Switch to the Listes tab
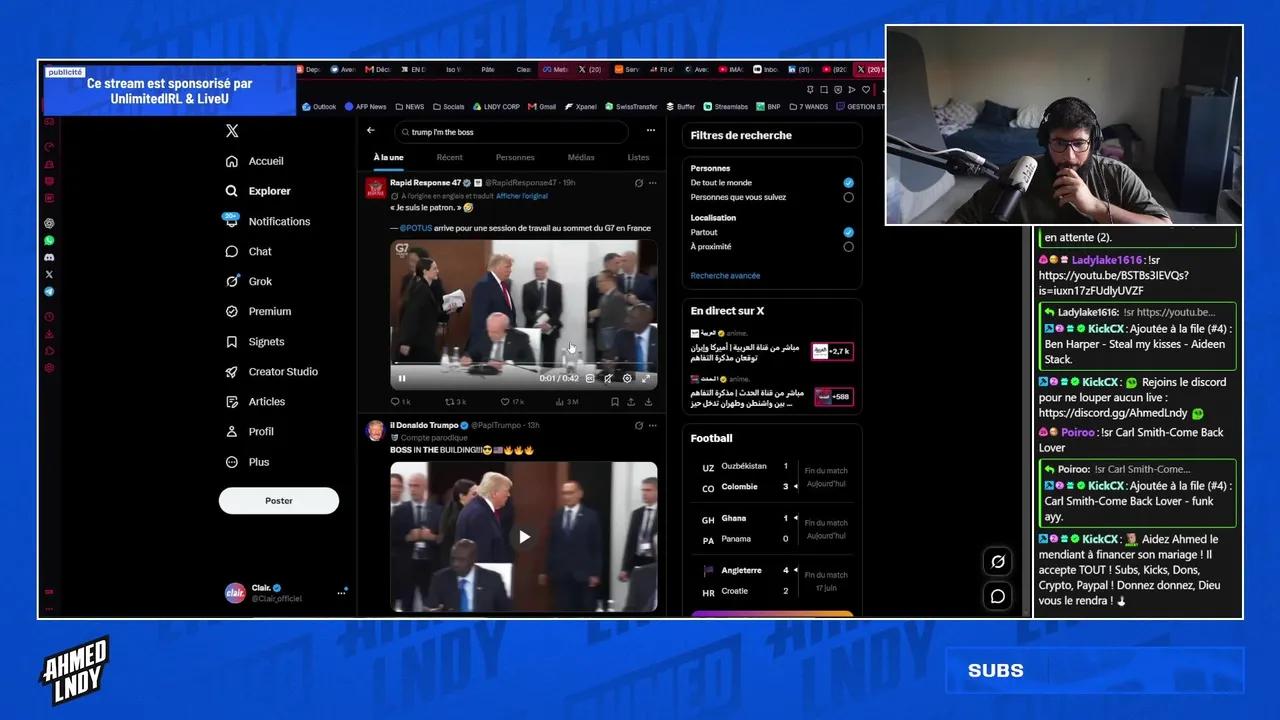The image size is (1280, 720). coord(638,157)
